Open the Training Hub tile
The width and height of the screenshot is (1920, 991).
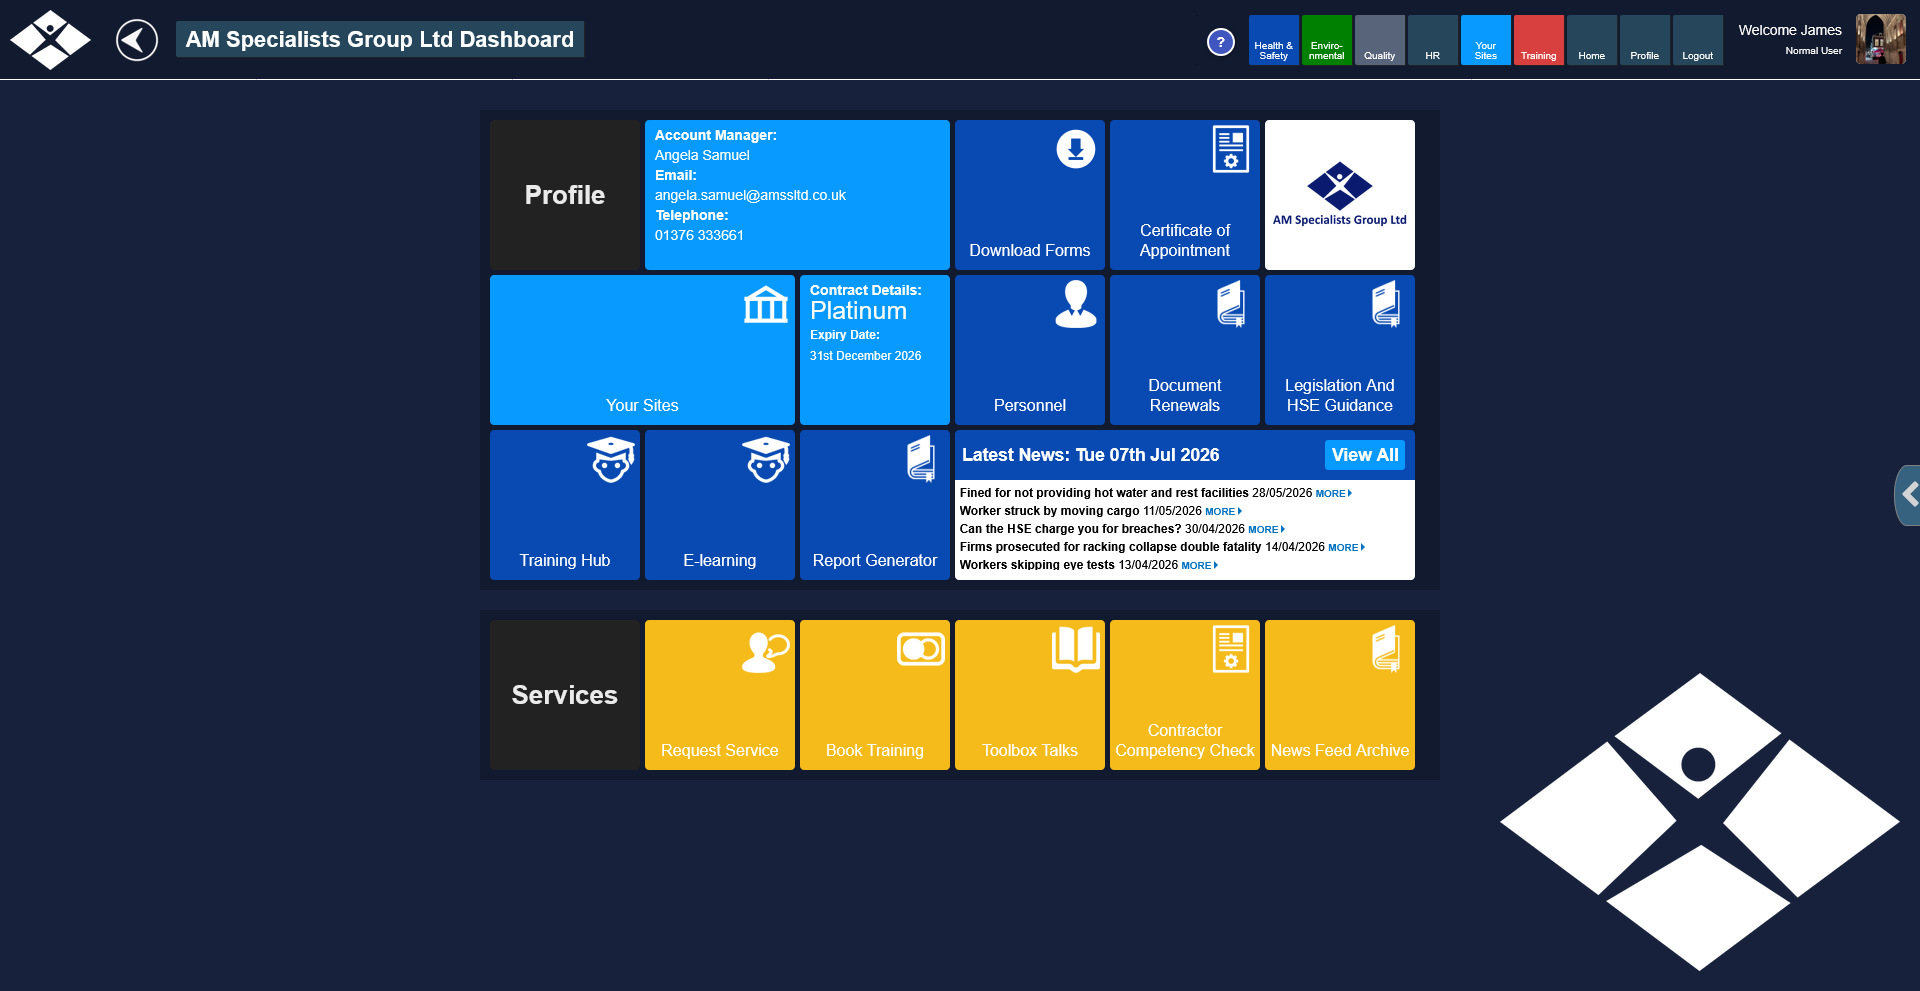point(565,505)
